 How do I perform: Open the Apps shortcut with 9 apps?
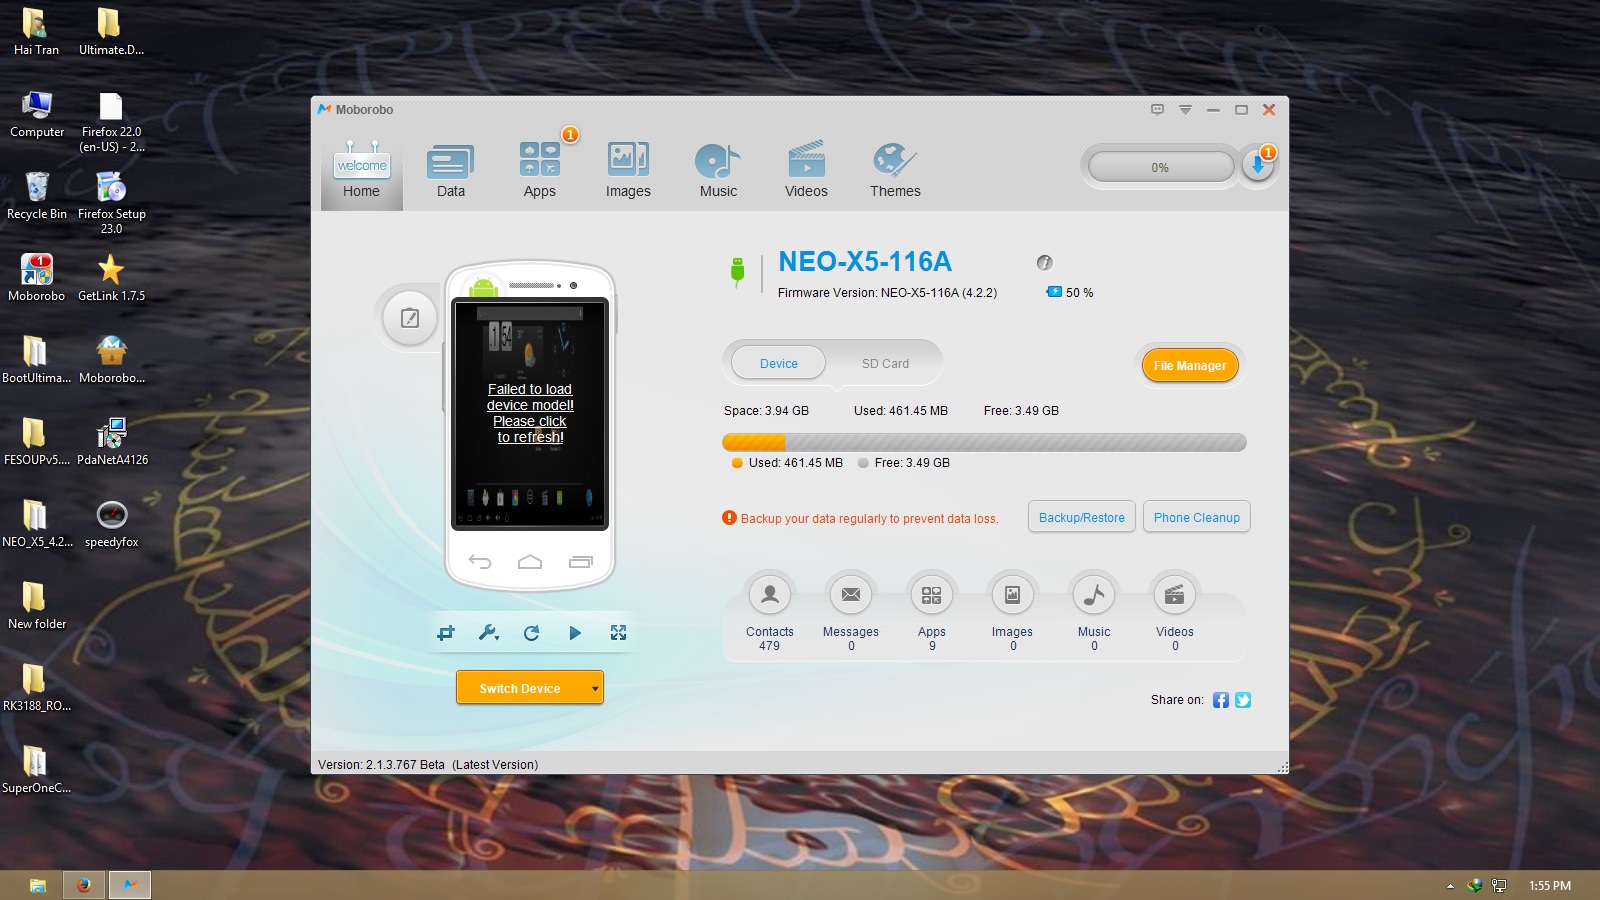(x=932, y=595)
